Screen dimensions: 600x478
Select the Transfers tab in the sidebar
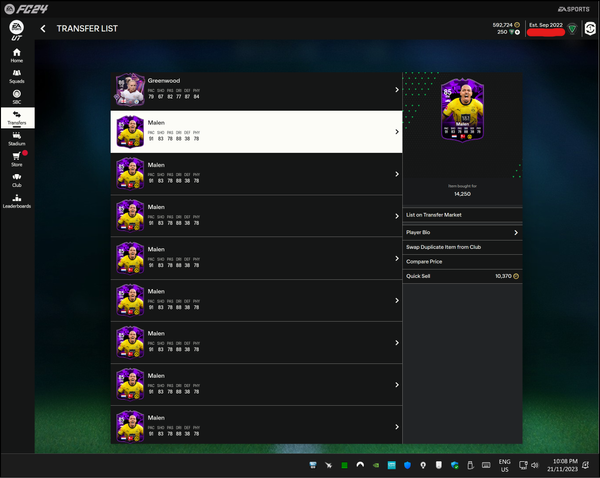(17, 118)
